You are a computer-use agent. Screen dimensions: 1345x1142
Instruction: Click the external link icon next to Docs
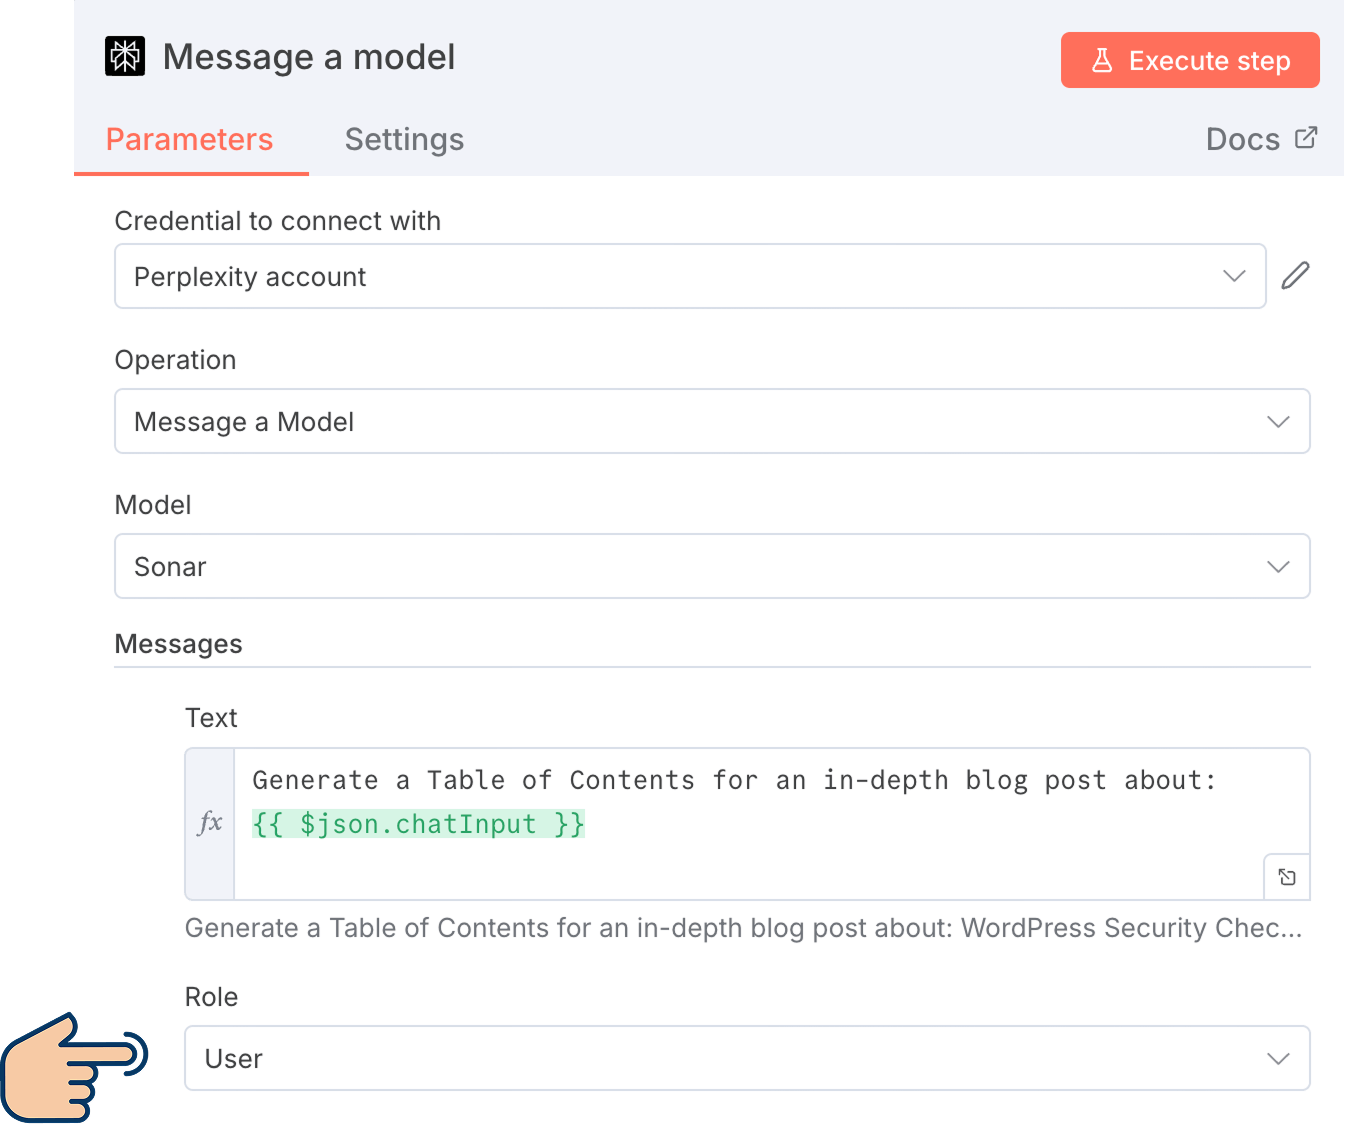(1307, 137)
